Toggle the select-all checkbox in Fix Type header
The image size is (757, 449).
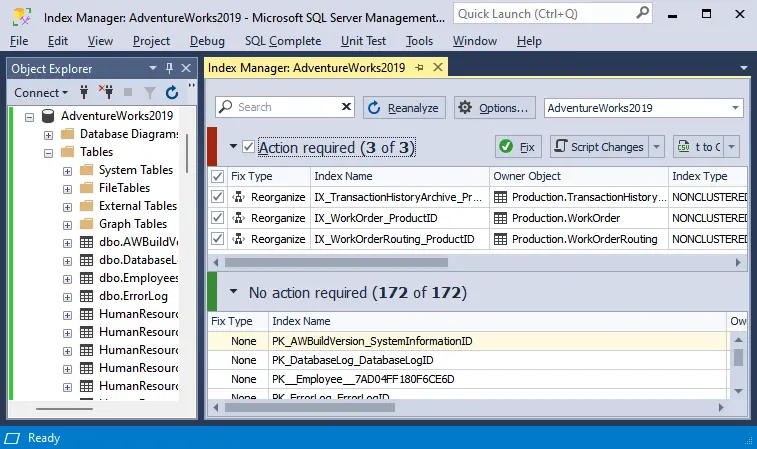tap(217, 176)
